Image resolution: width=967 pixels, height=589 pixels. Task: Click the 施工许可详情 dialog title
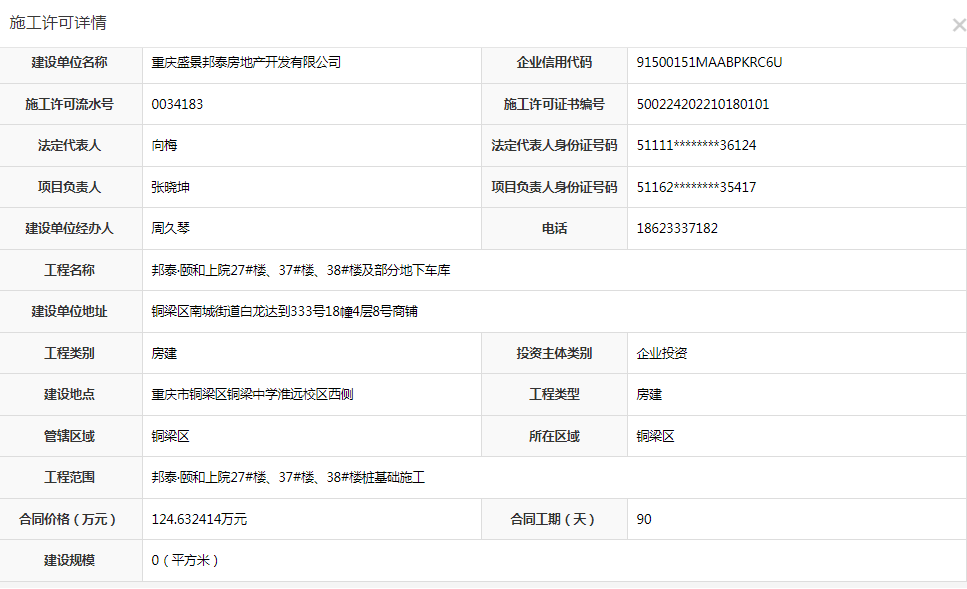click(x=58, y=23)
